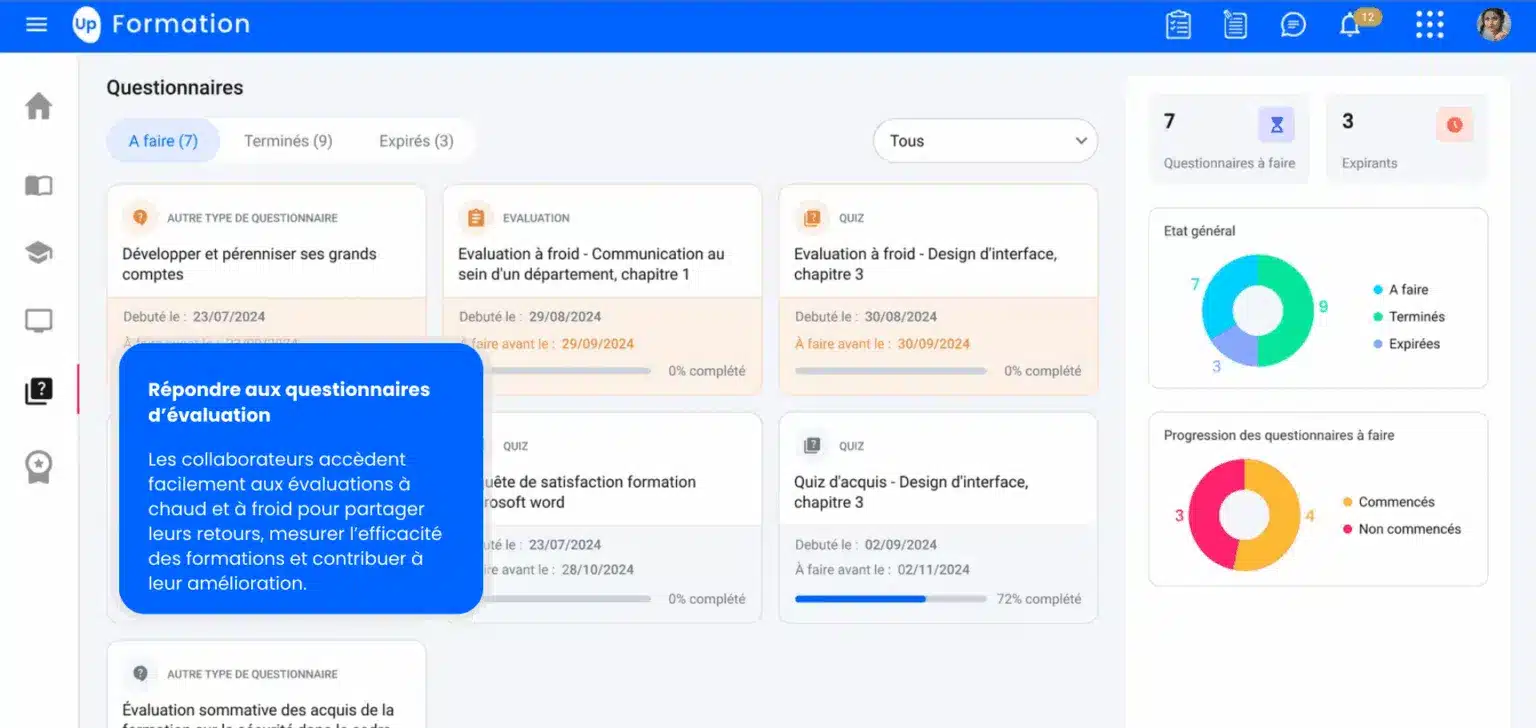1536x728 pixels.
Task: Select the graduation cap sidebar icon
Action: [38, 253]
